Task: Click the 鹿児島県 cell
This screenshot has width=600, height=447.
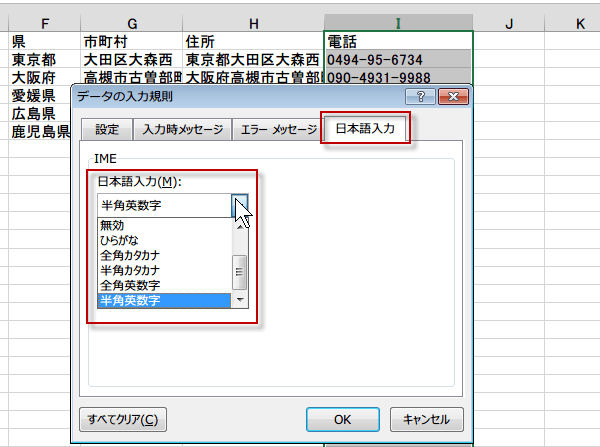Action: tap(40, 131)
